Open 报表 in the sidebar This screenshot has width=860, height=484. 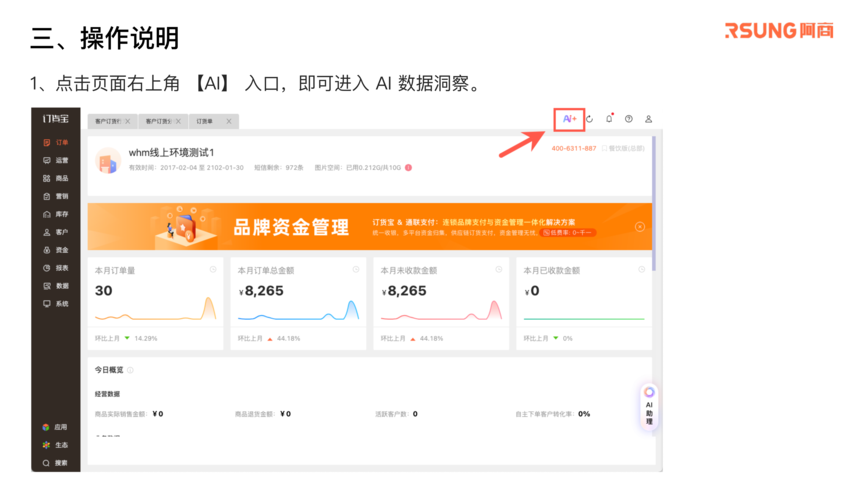point(56,268)
